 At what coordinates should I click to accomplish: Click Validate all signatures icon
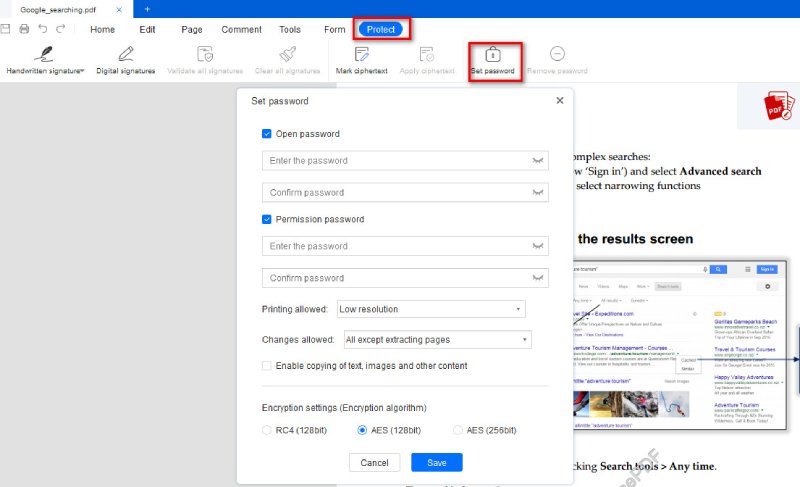click(205, 54)
